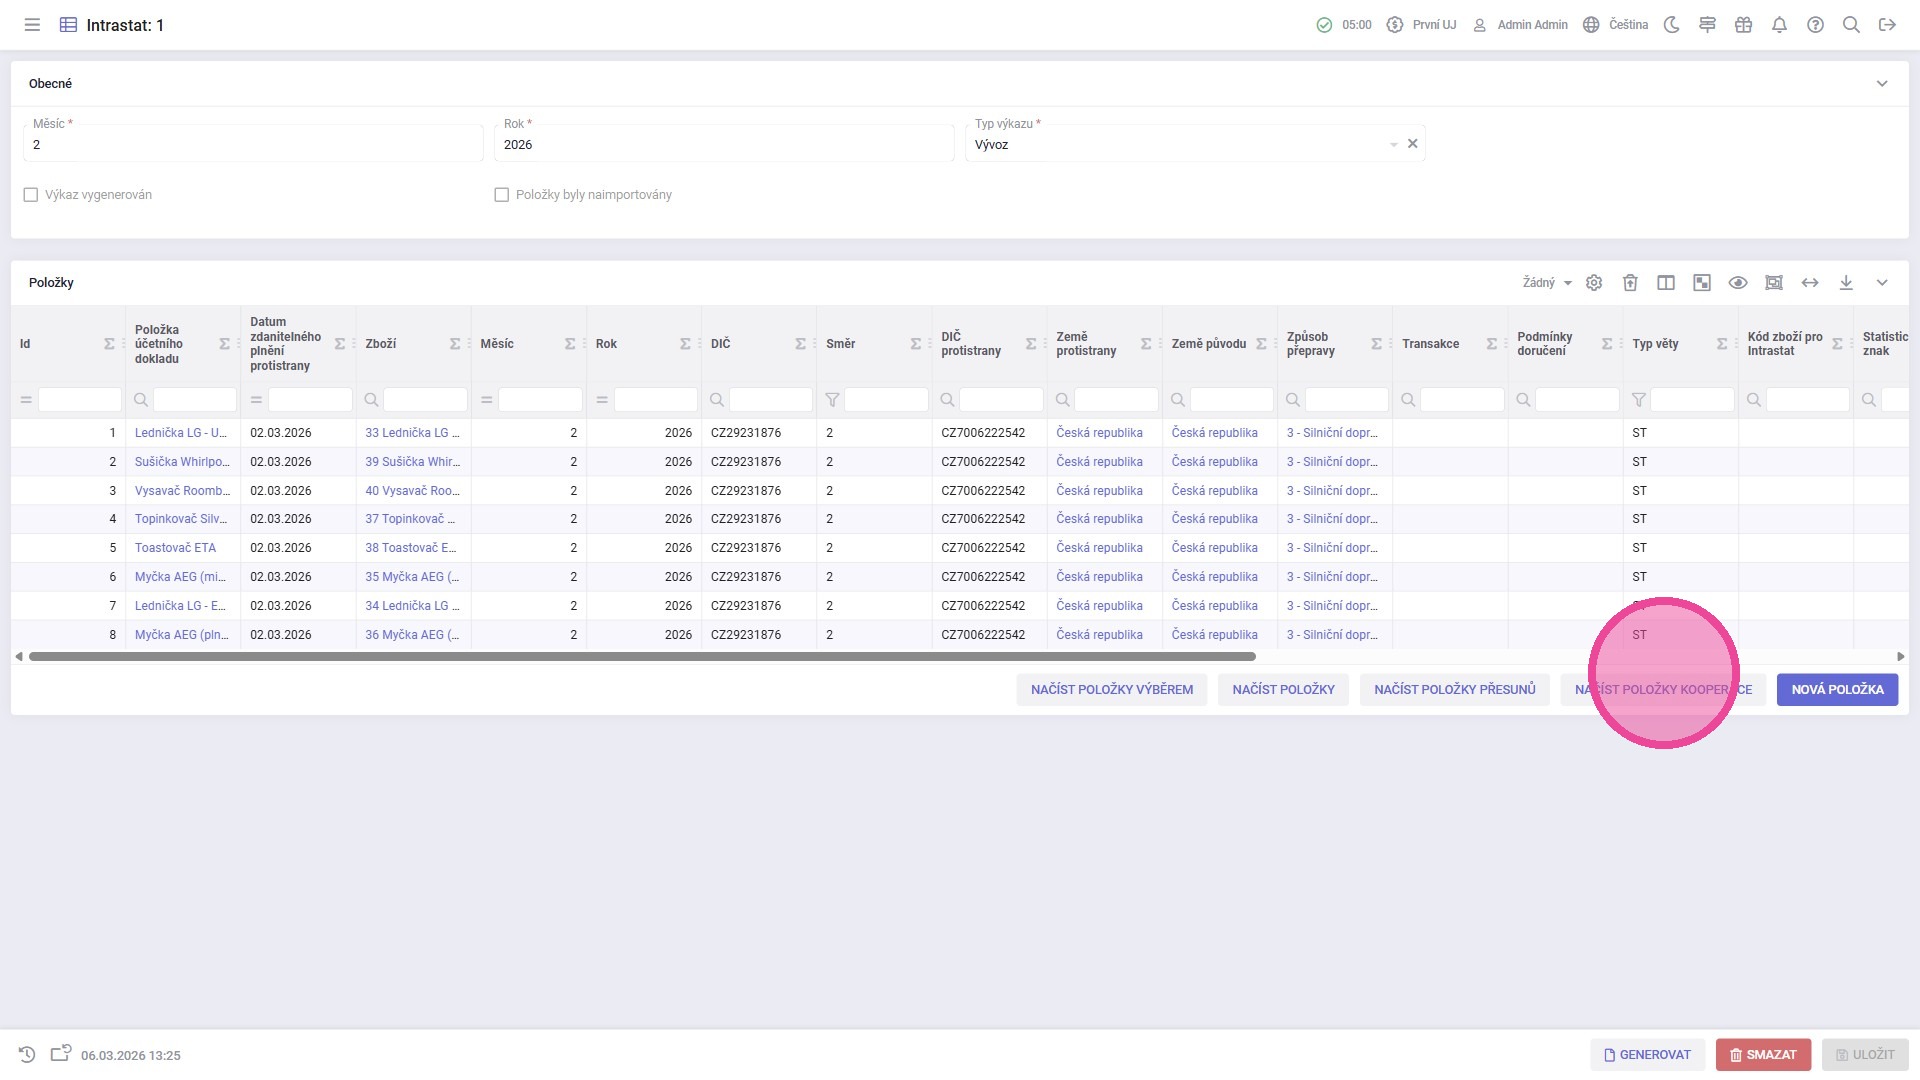Image resolution: width=1920 pixels, height=1080 pixels.
Task: Click the Nová položka button
Action: click(1836, 690)
